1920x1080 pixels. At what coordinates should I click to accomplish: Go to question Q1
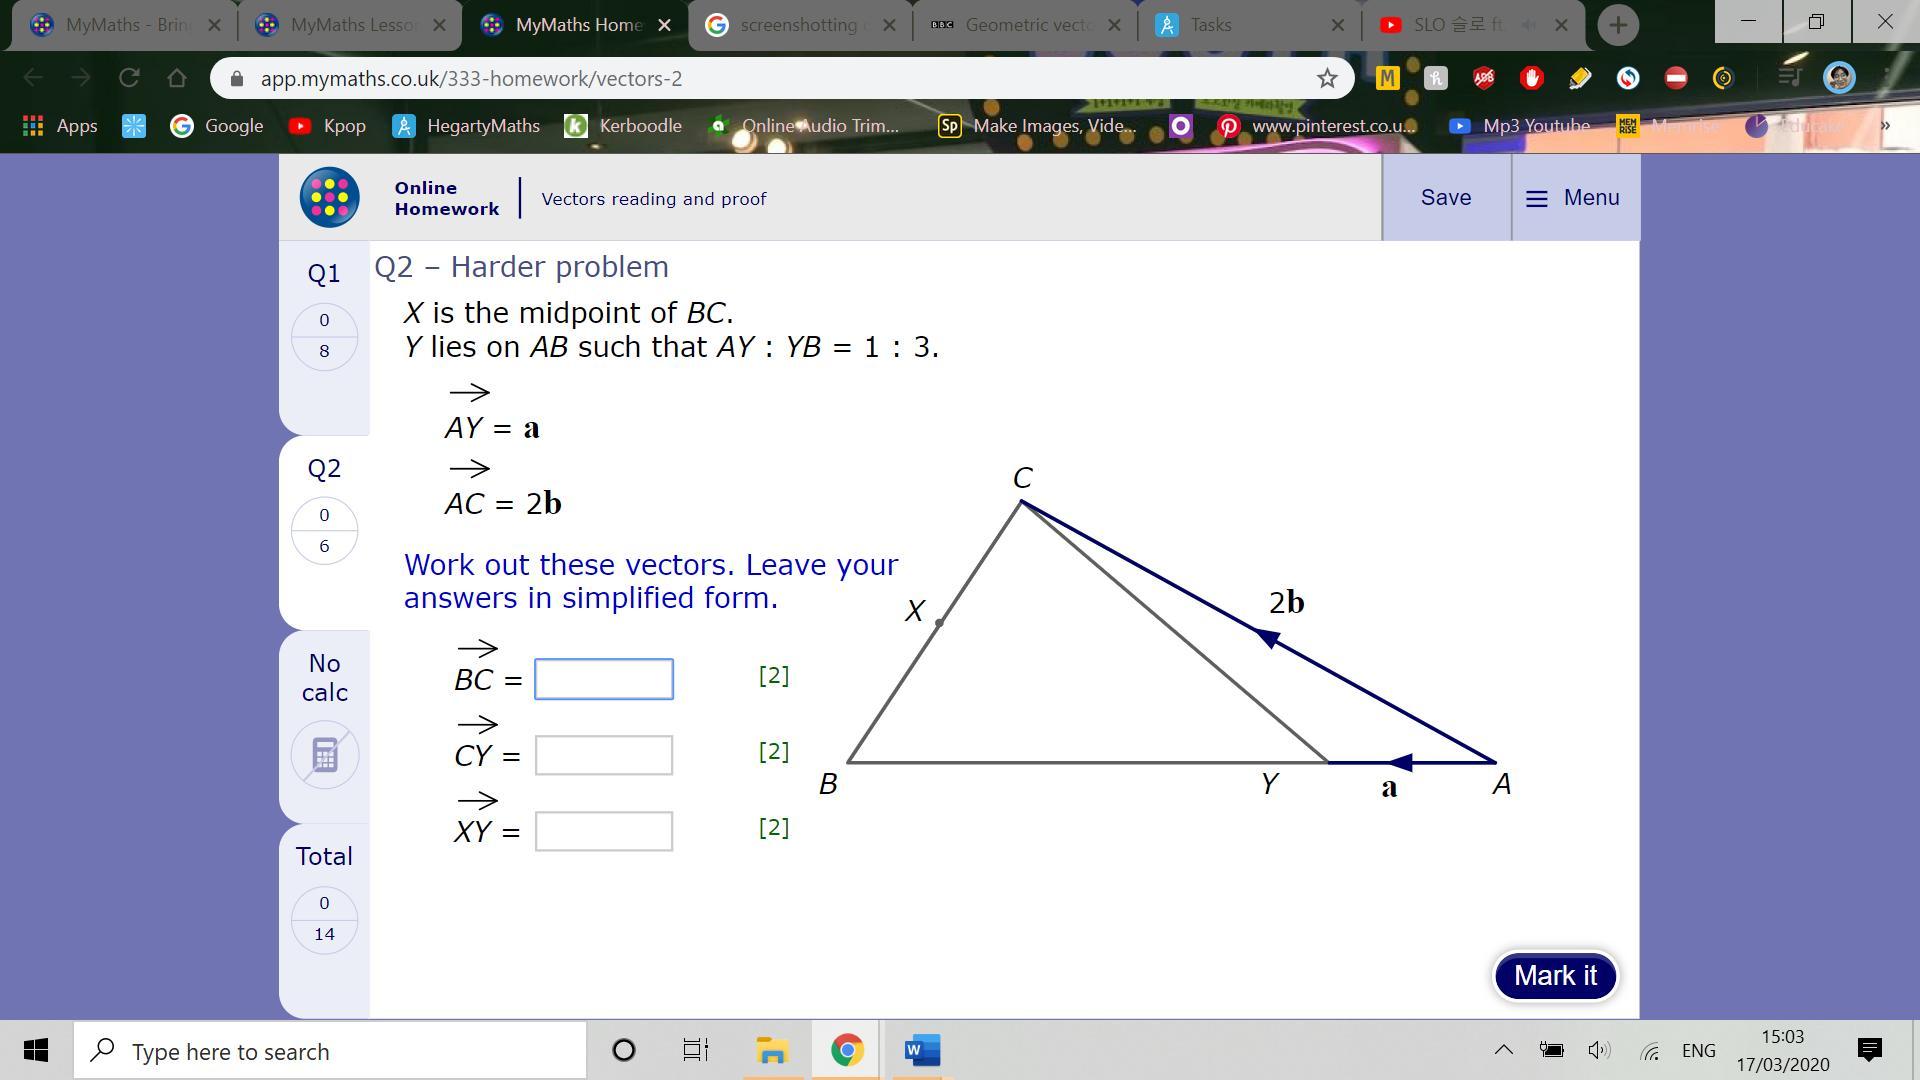click(324, 274)
